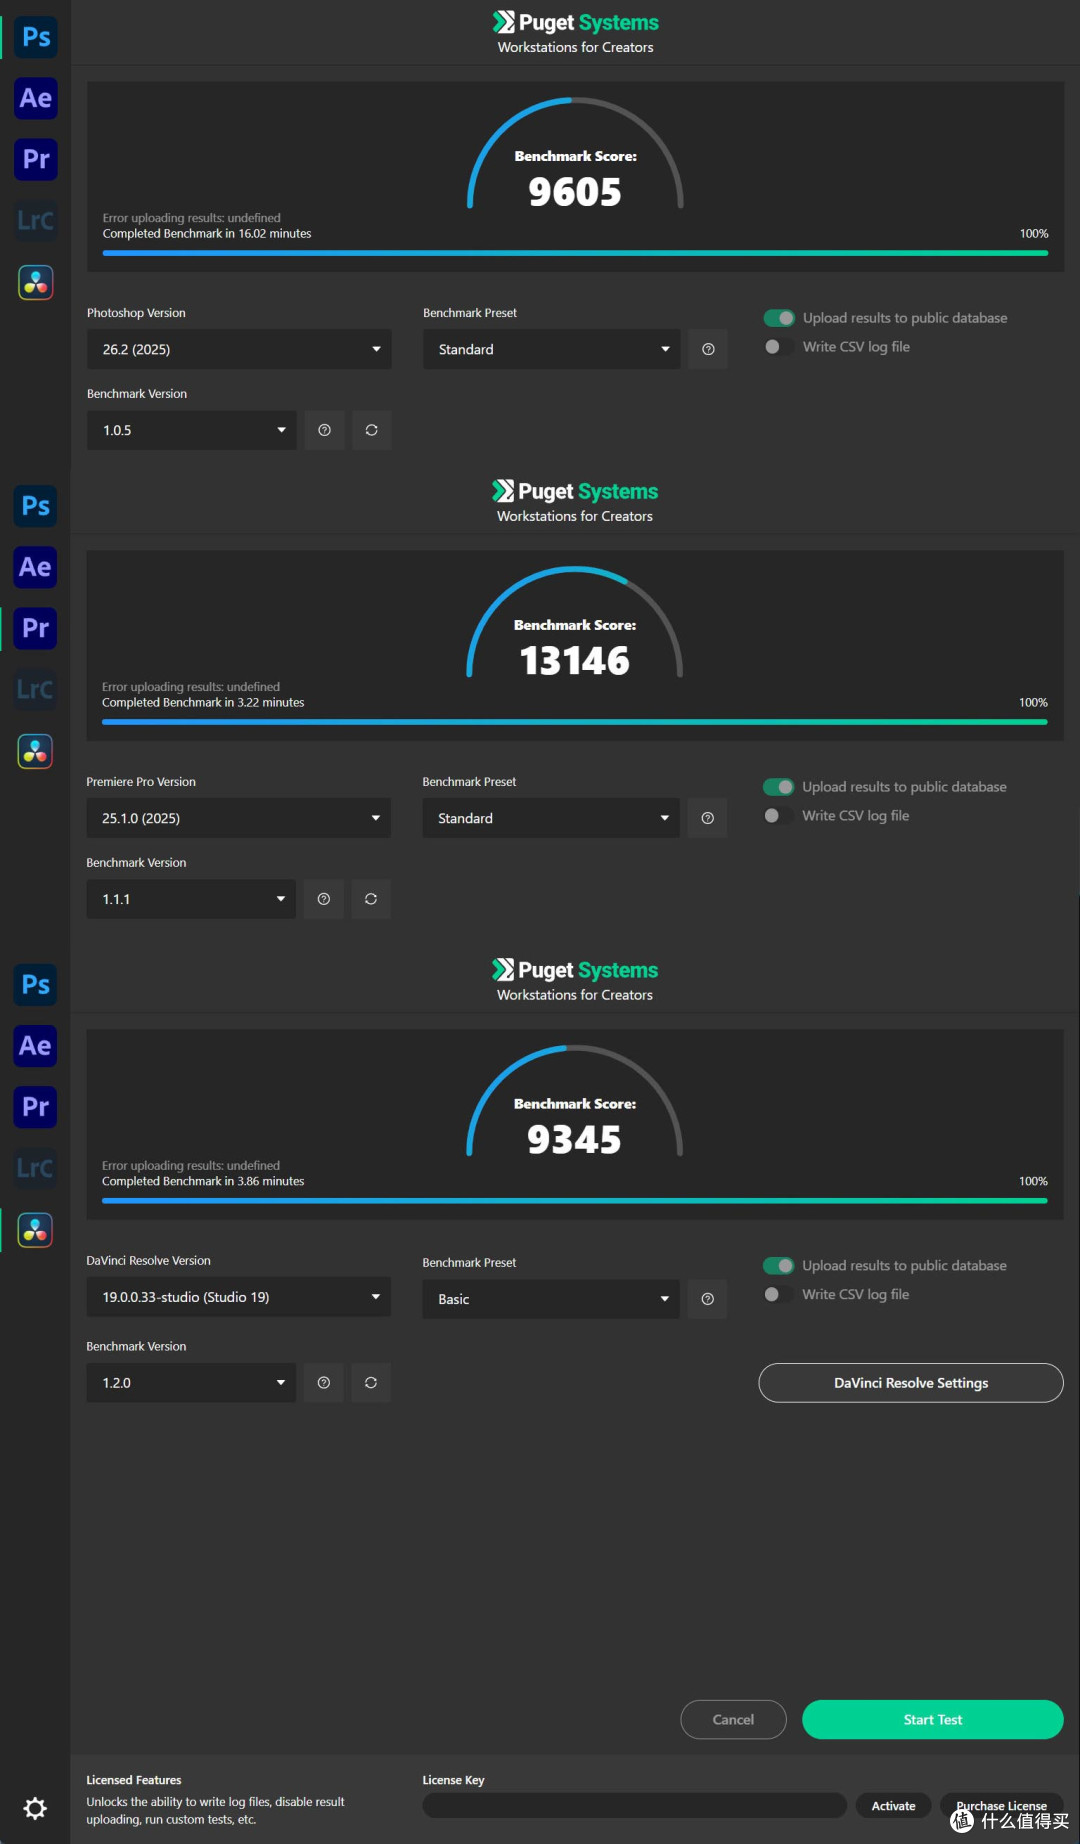Choose After Effects icon in bottom DaVinci panel sidebar

coord(35,1046)
